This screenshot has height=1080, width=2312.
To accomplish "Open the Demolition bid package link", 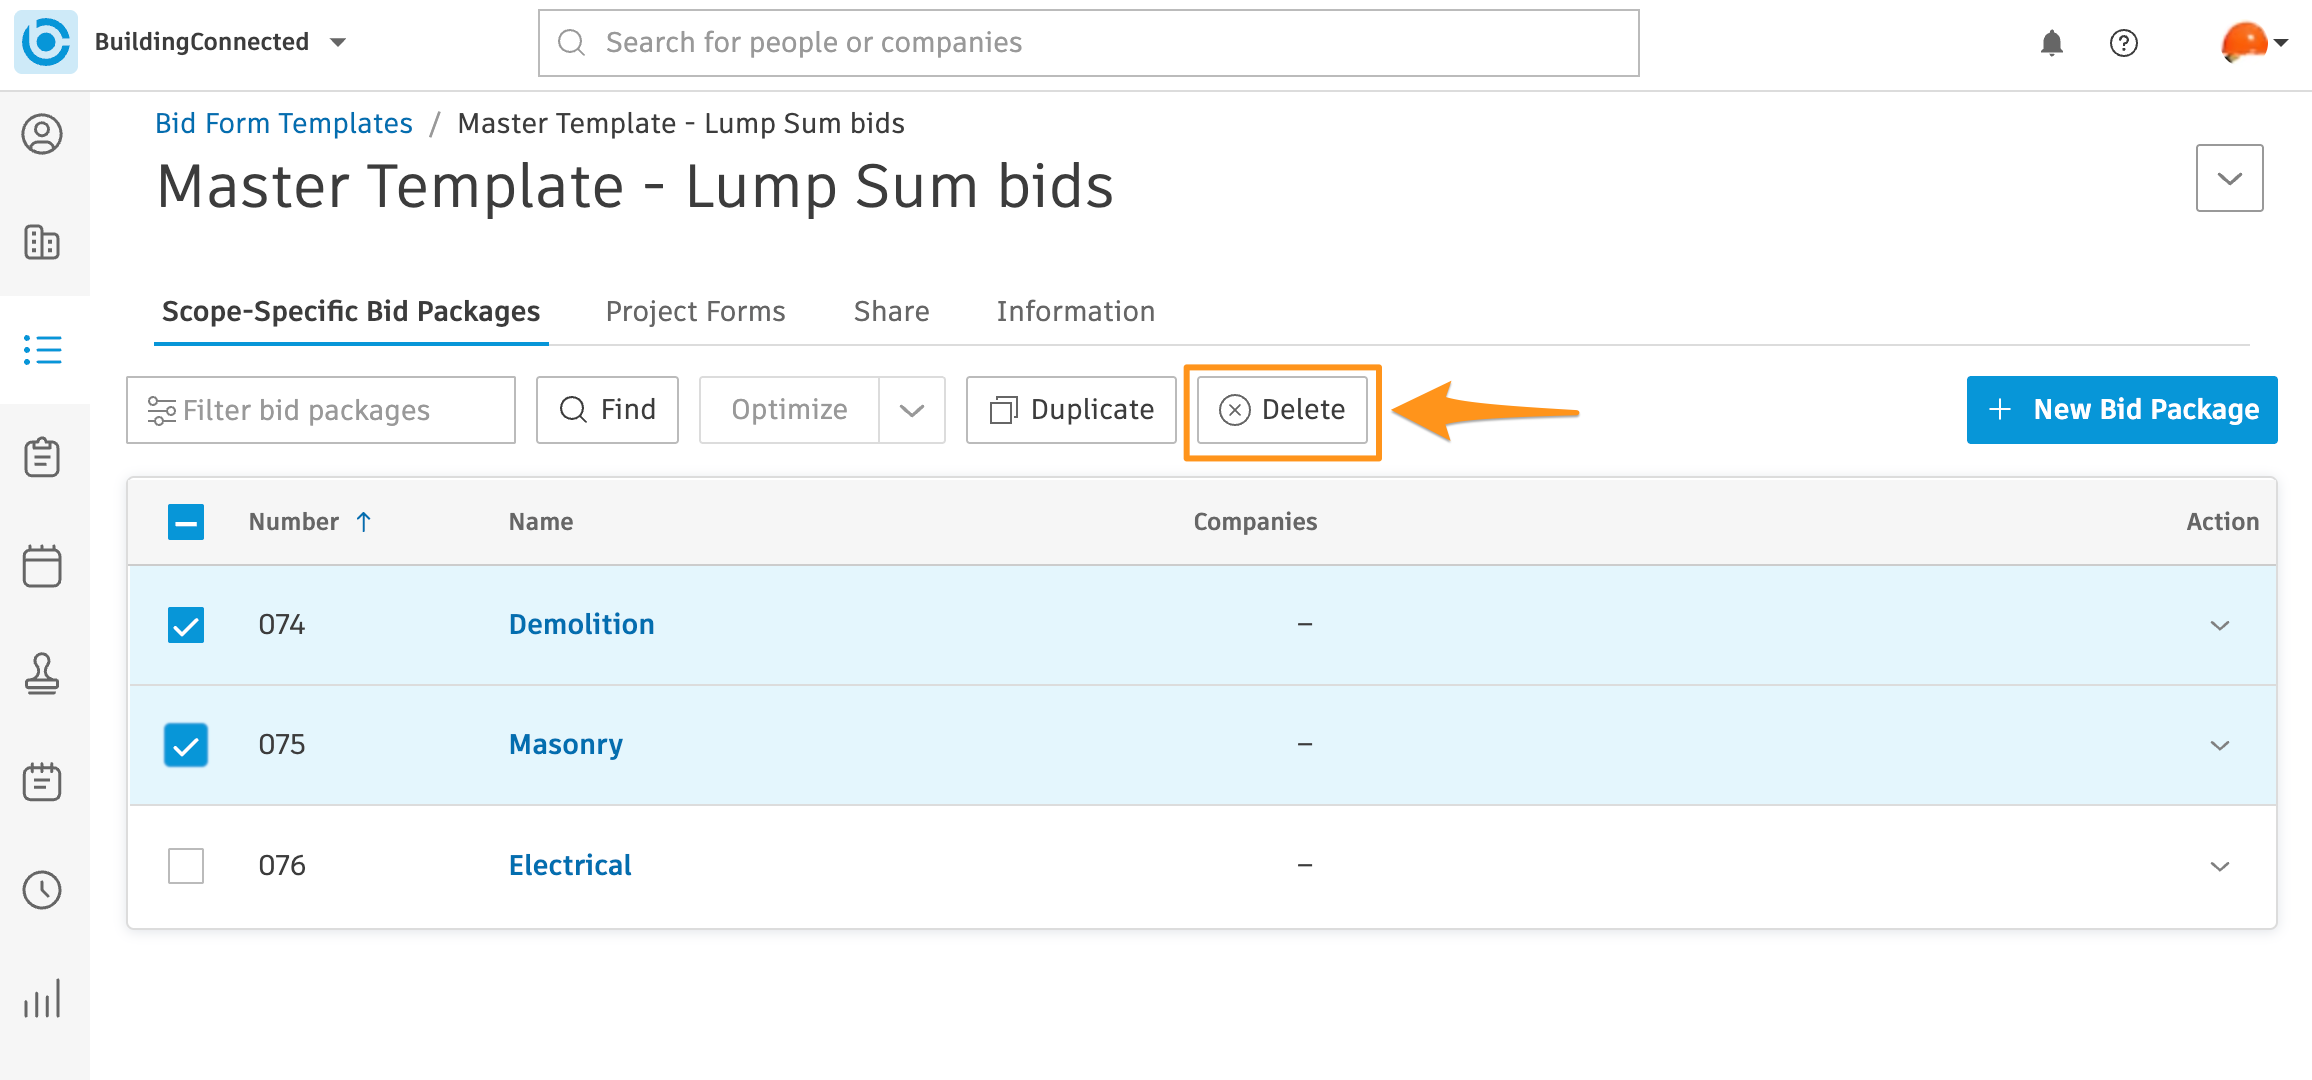I will (x=581, y=624).
